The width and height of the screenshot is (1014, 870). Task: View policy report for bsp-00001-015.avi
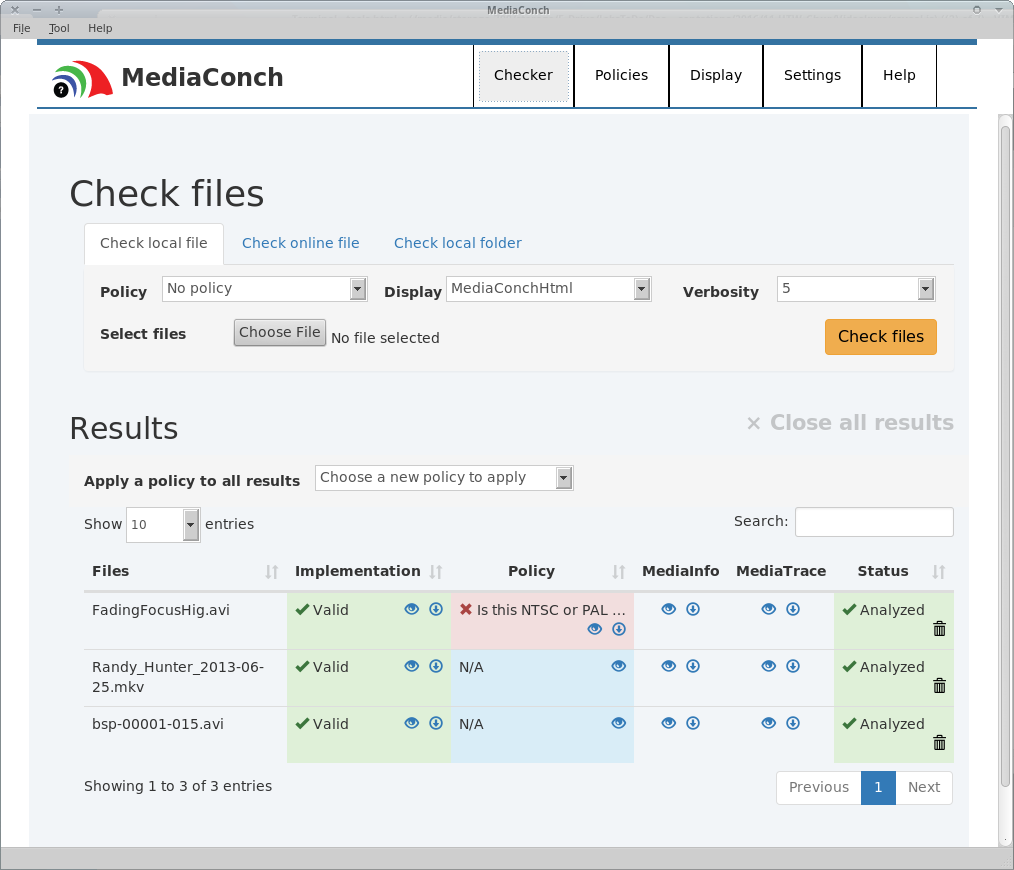tap(618, 723)
